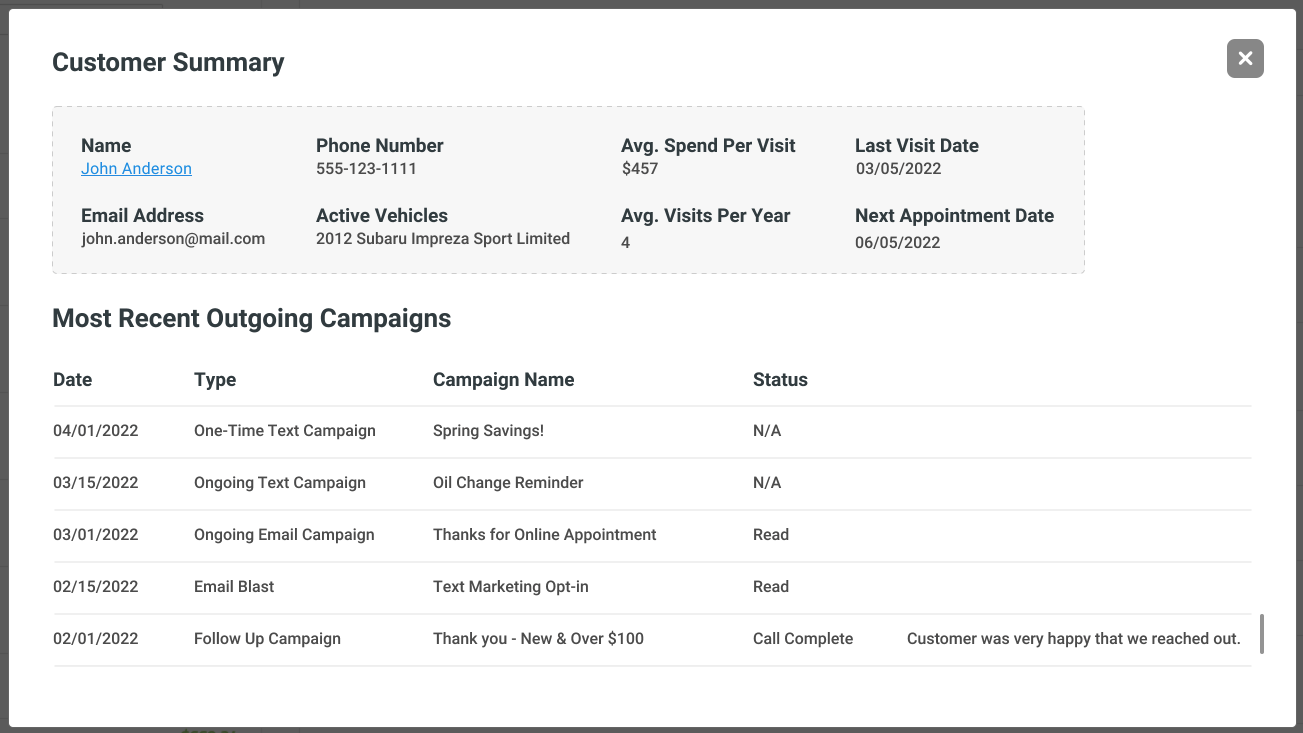
Task: Sort by the Campaign Name column header
Action: tap(503, 380)
